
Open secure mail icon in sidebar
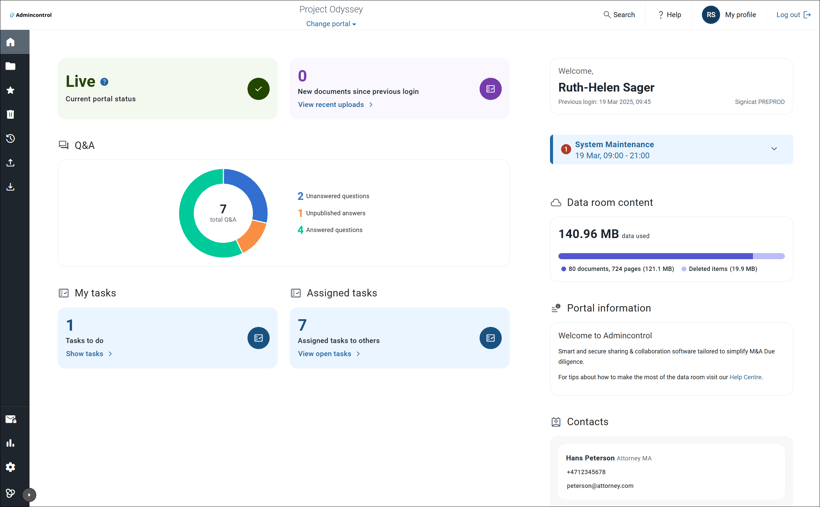coord(11,419)
